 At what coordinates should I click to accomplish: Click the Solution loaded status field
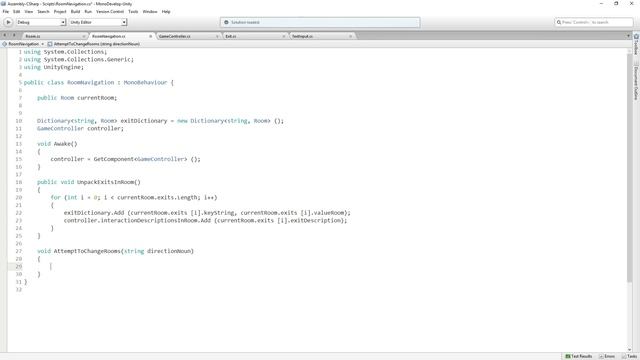point(320,22)
